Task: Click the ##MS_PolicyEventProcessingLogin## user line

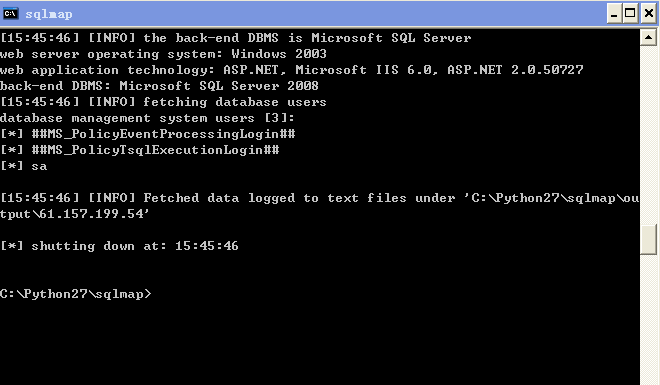Action: [x=148, y=134]
